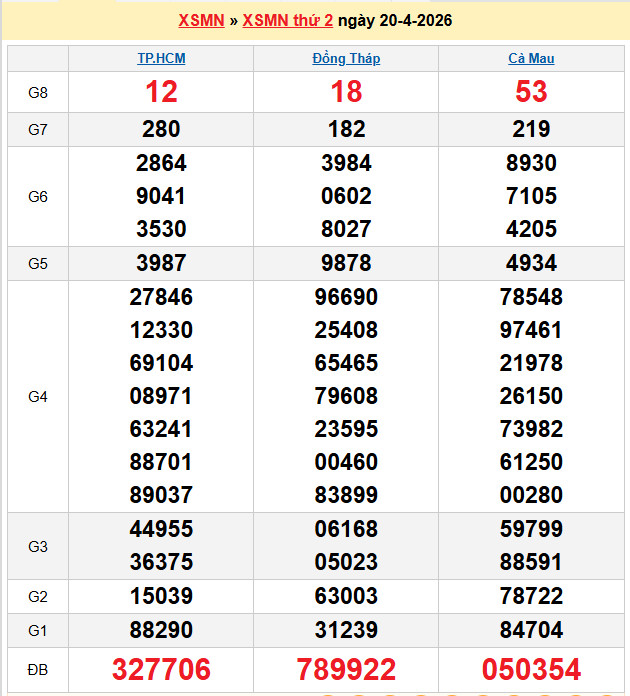Select G1 result 88290 for TP.HCM
Image resolution: width=630 pixels, height=696 pixels.
click(x=161, y=630)
